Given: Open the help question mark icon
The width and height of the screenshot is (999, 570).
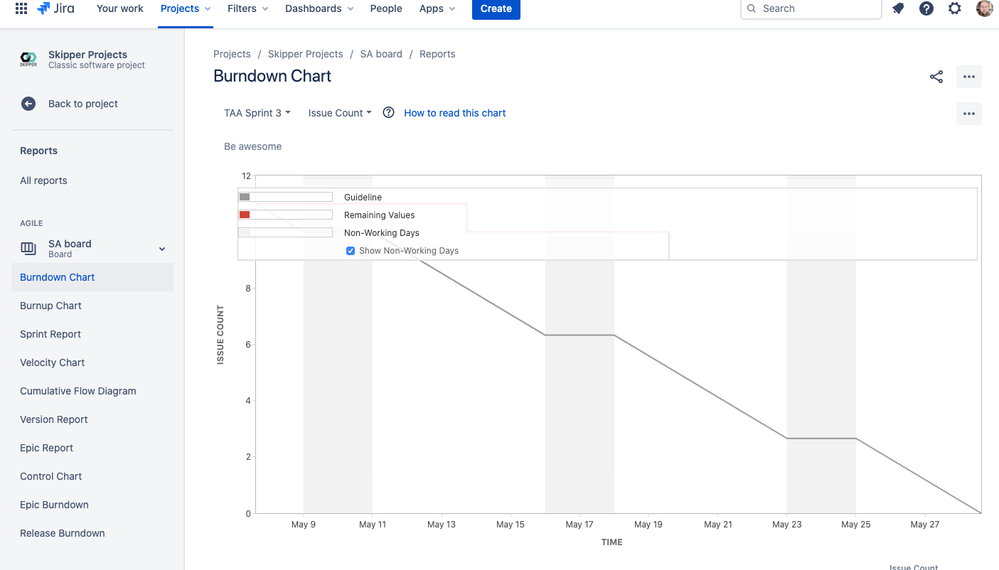Looking at the screenshot, I should (926, 8).
